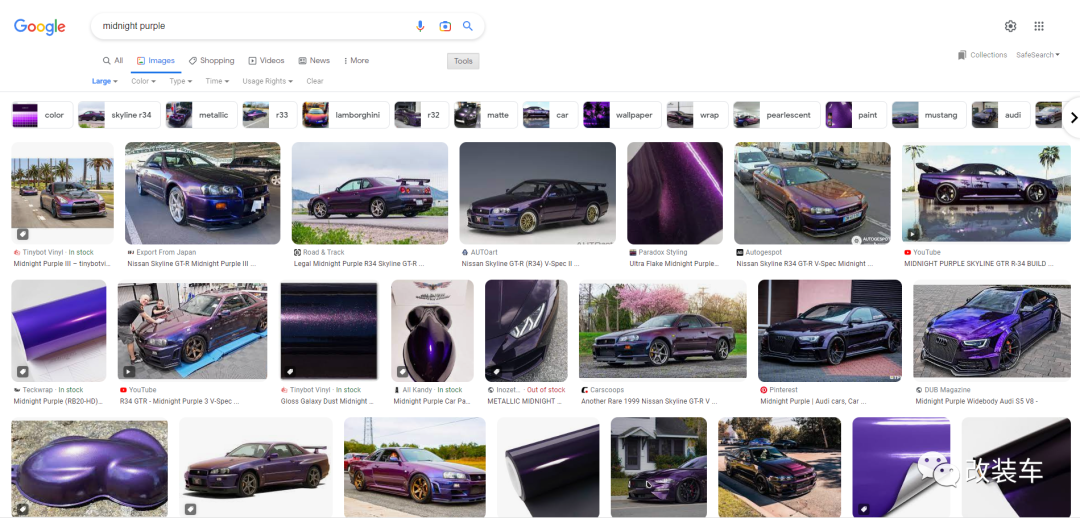The width and height of the screenshot is (1080, 519).
Task: Click the voice search microphone icon
Action: [421, 26]
